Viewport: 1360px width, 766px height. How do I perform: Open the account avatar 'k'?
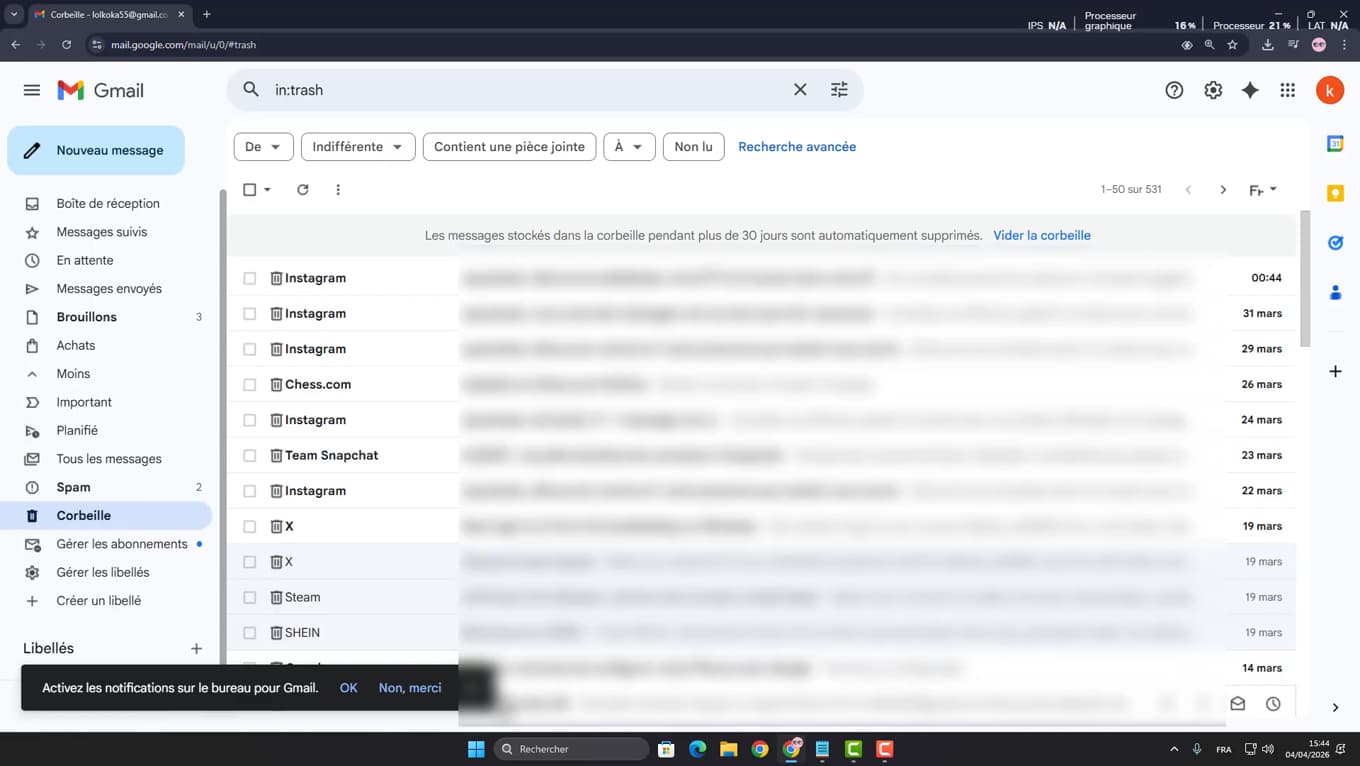(1329, 90)
